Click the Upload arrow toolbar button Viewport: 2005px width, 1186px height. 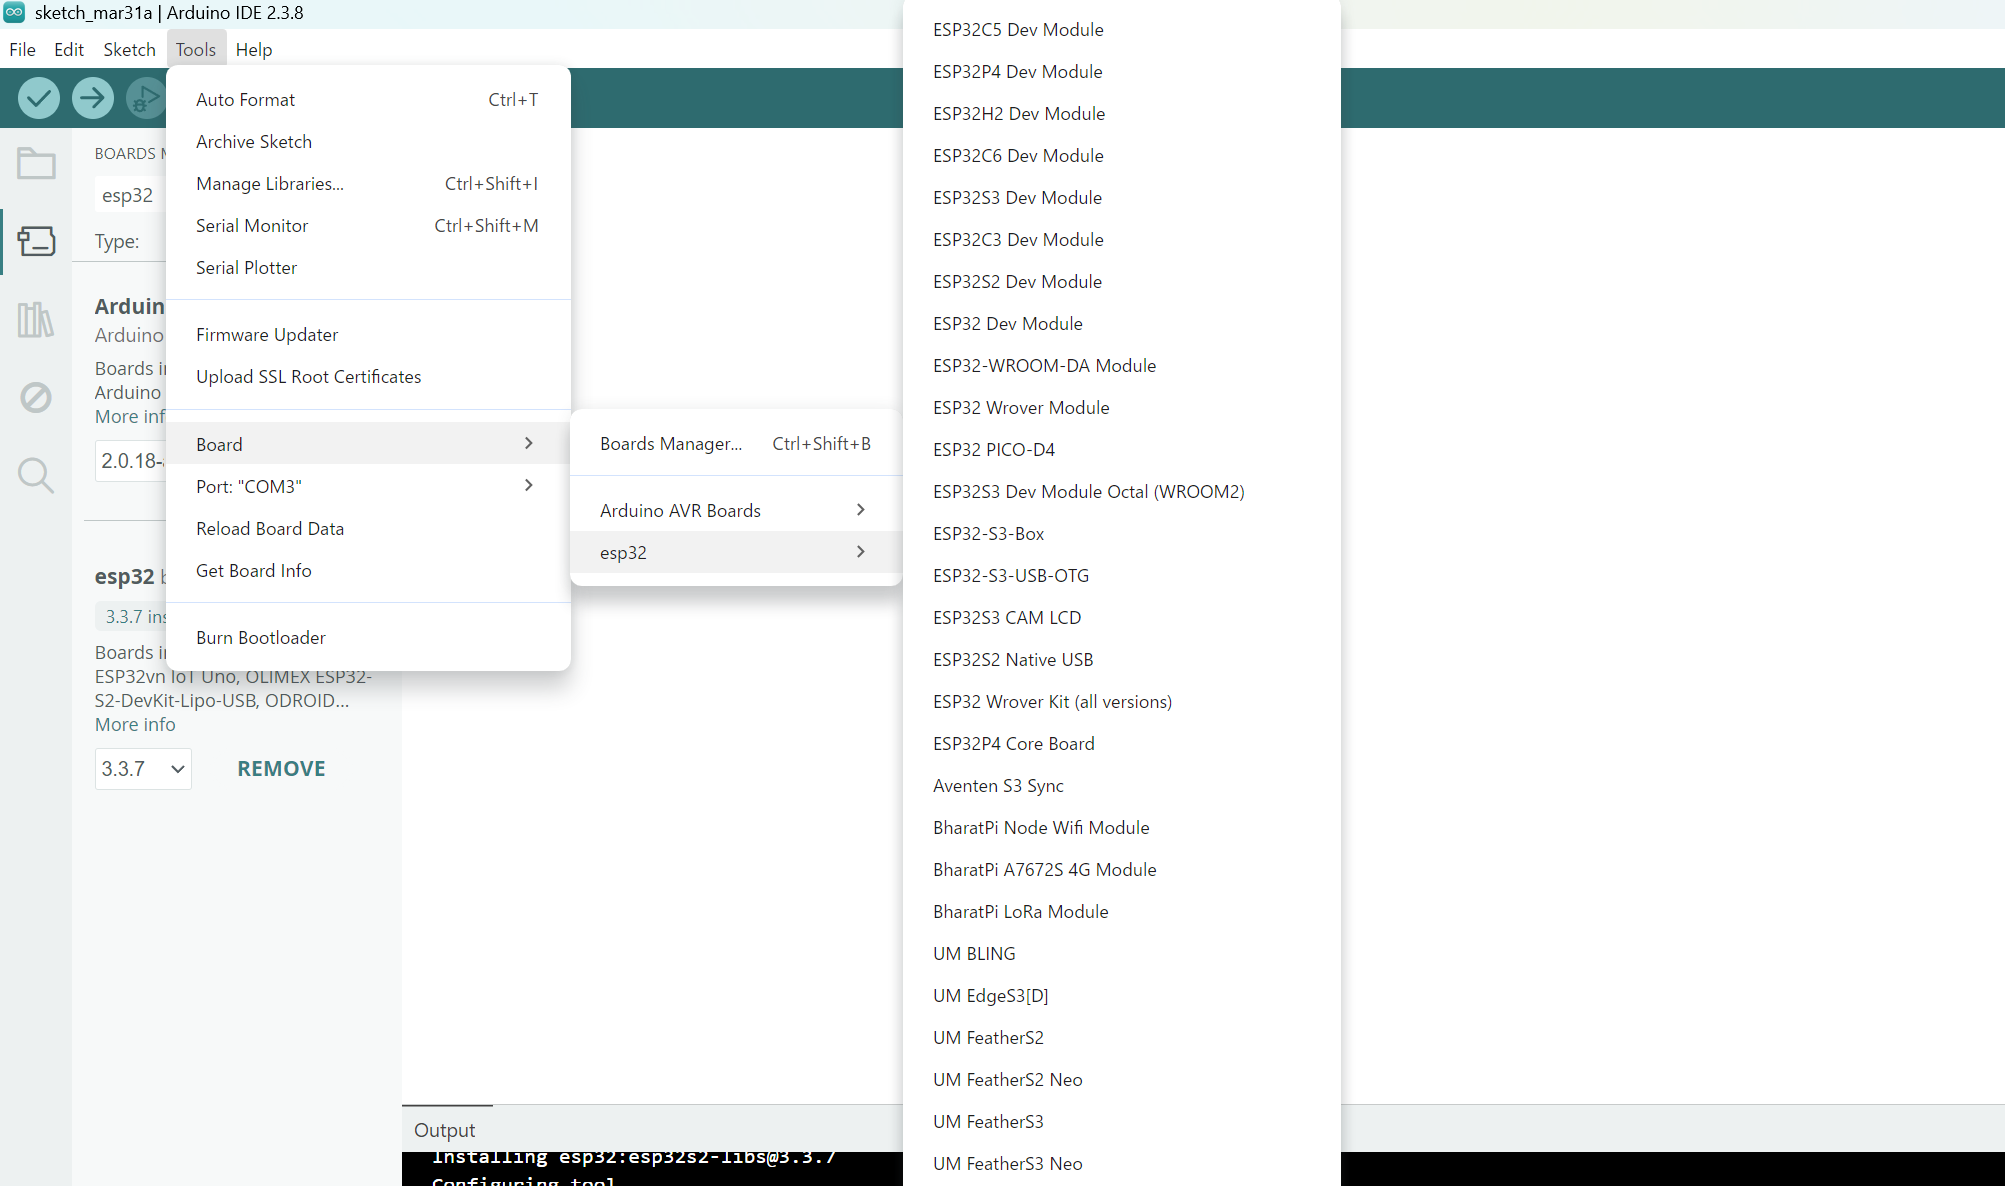(93, 98)
